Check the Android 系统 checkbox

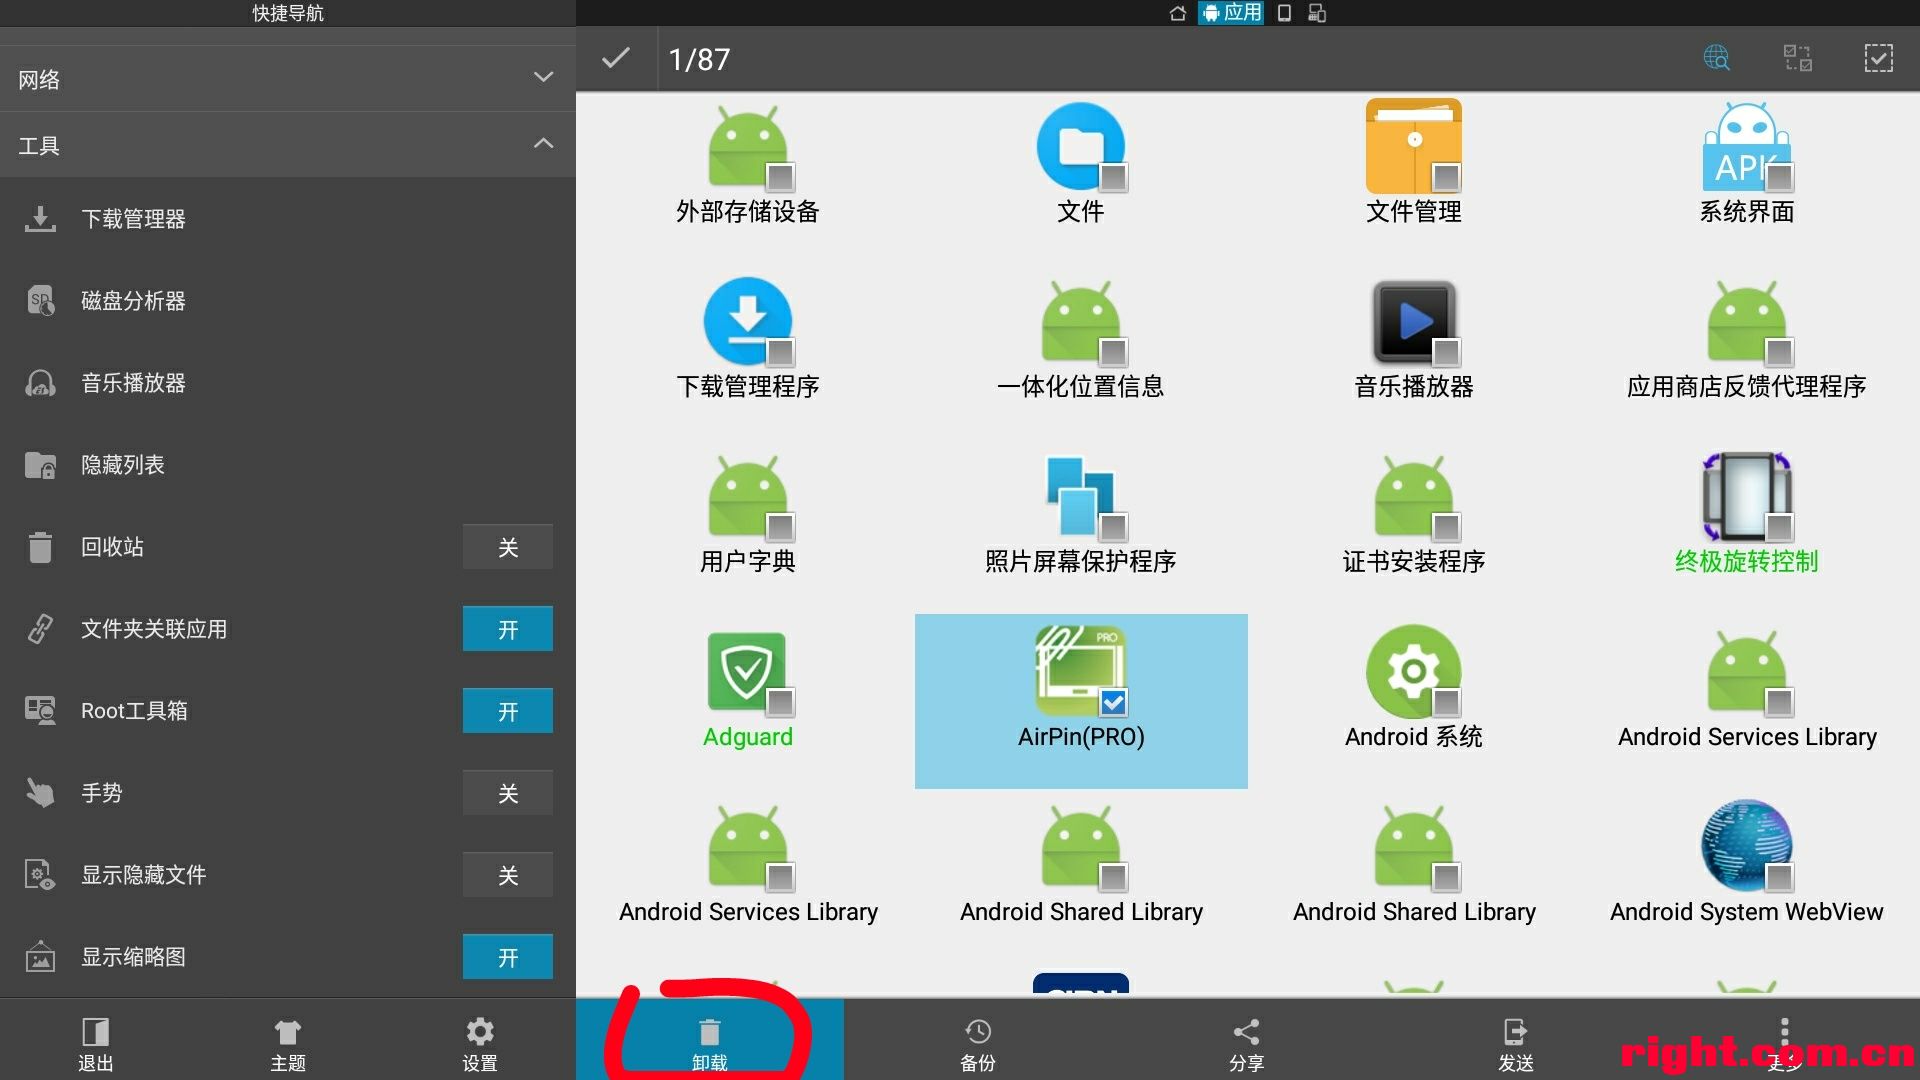(1446, 702)
